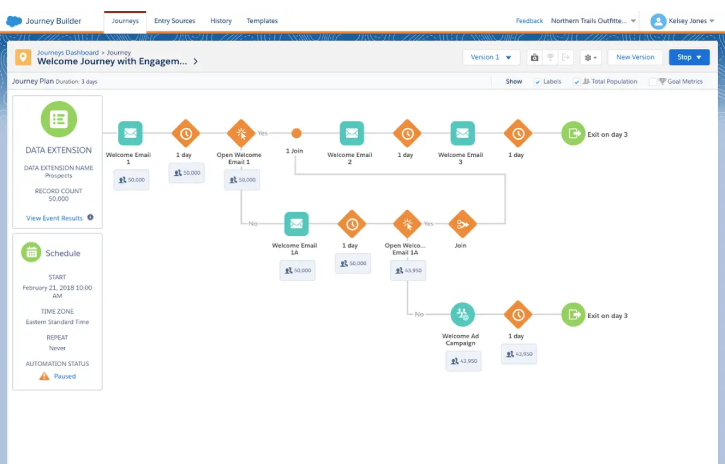Viewport: 725px width, 474px height.
Task: Select the Join activity in second row
Action: pyautogui.click(x=461, y=224)
